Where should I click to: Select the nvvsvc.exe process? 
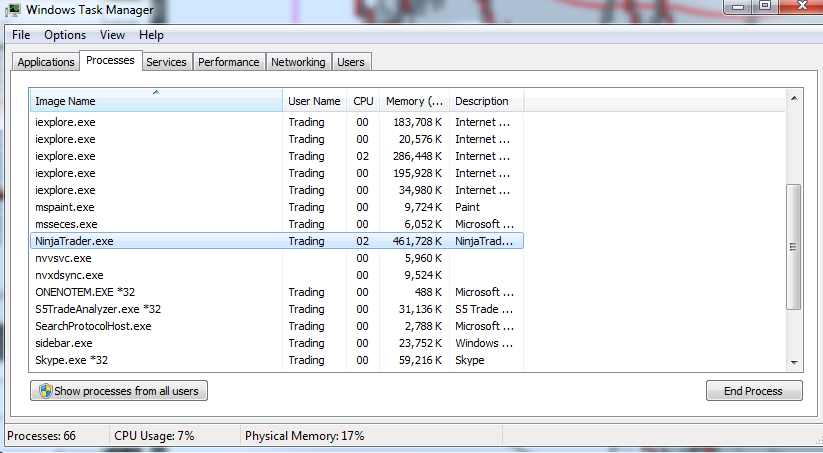pos(277,258)
